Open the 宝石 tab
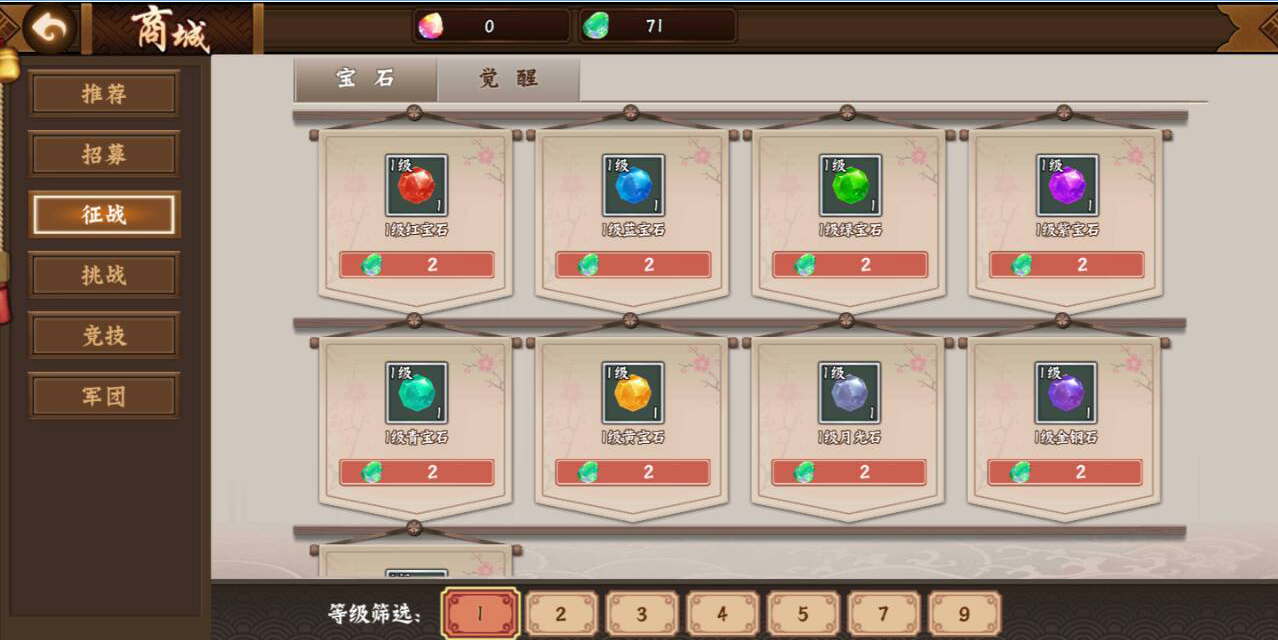1278x640 pixels. [x=365, y=79]
